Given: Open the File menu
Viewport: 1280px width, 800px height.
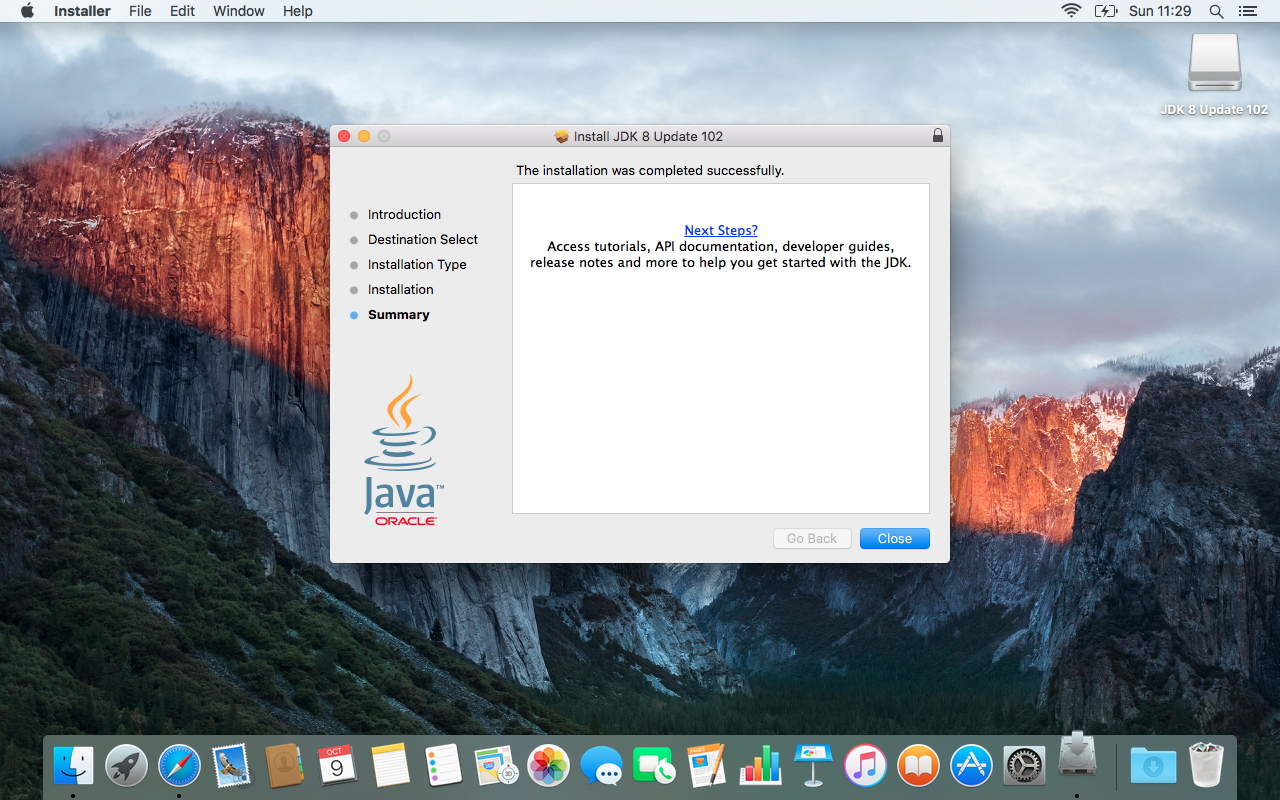Looking at the screenshot, I should [140, 11].
